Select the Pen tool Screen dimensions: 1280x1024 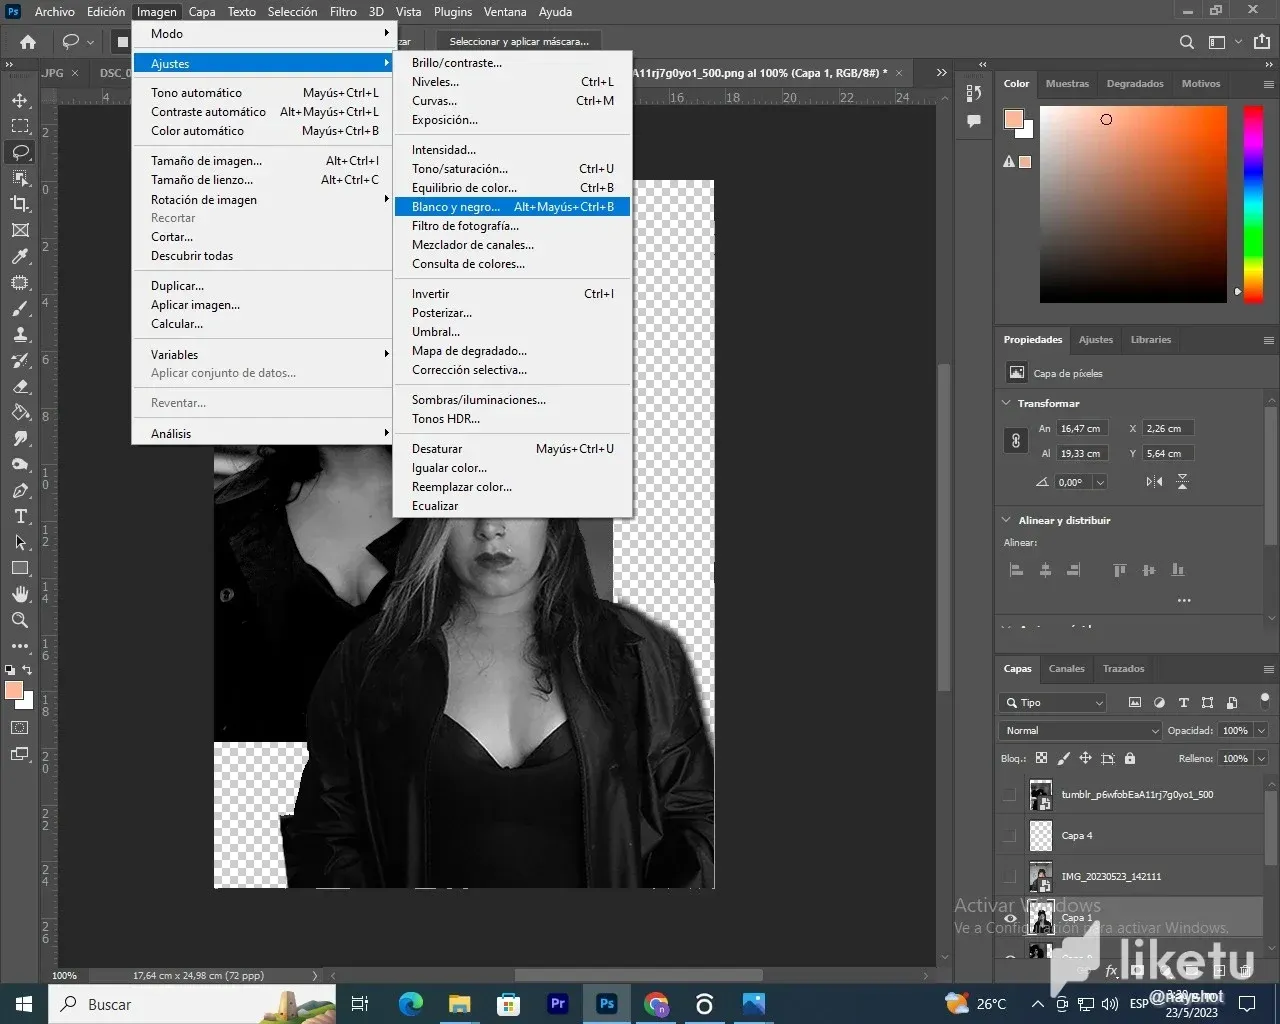click(20, 490)
